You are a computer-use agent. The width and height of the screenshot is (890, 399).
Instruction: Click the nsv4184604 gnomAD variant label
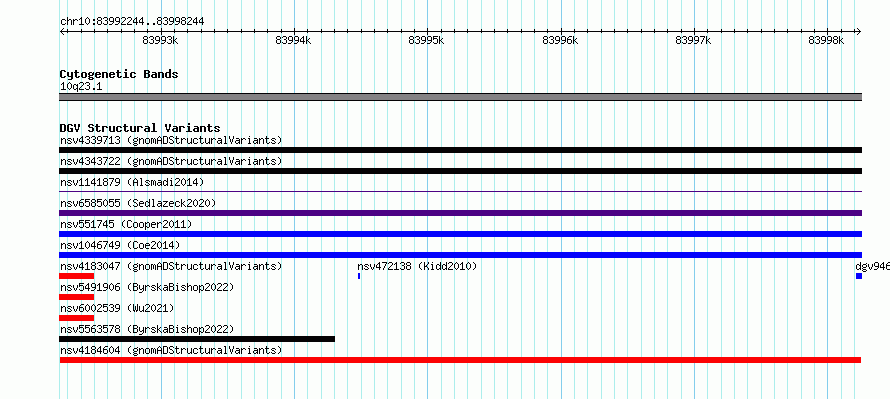coord(171,350)
